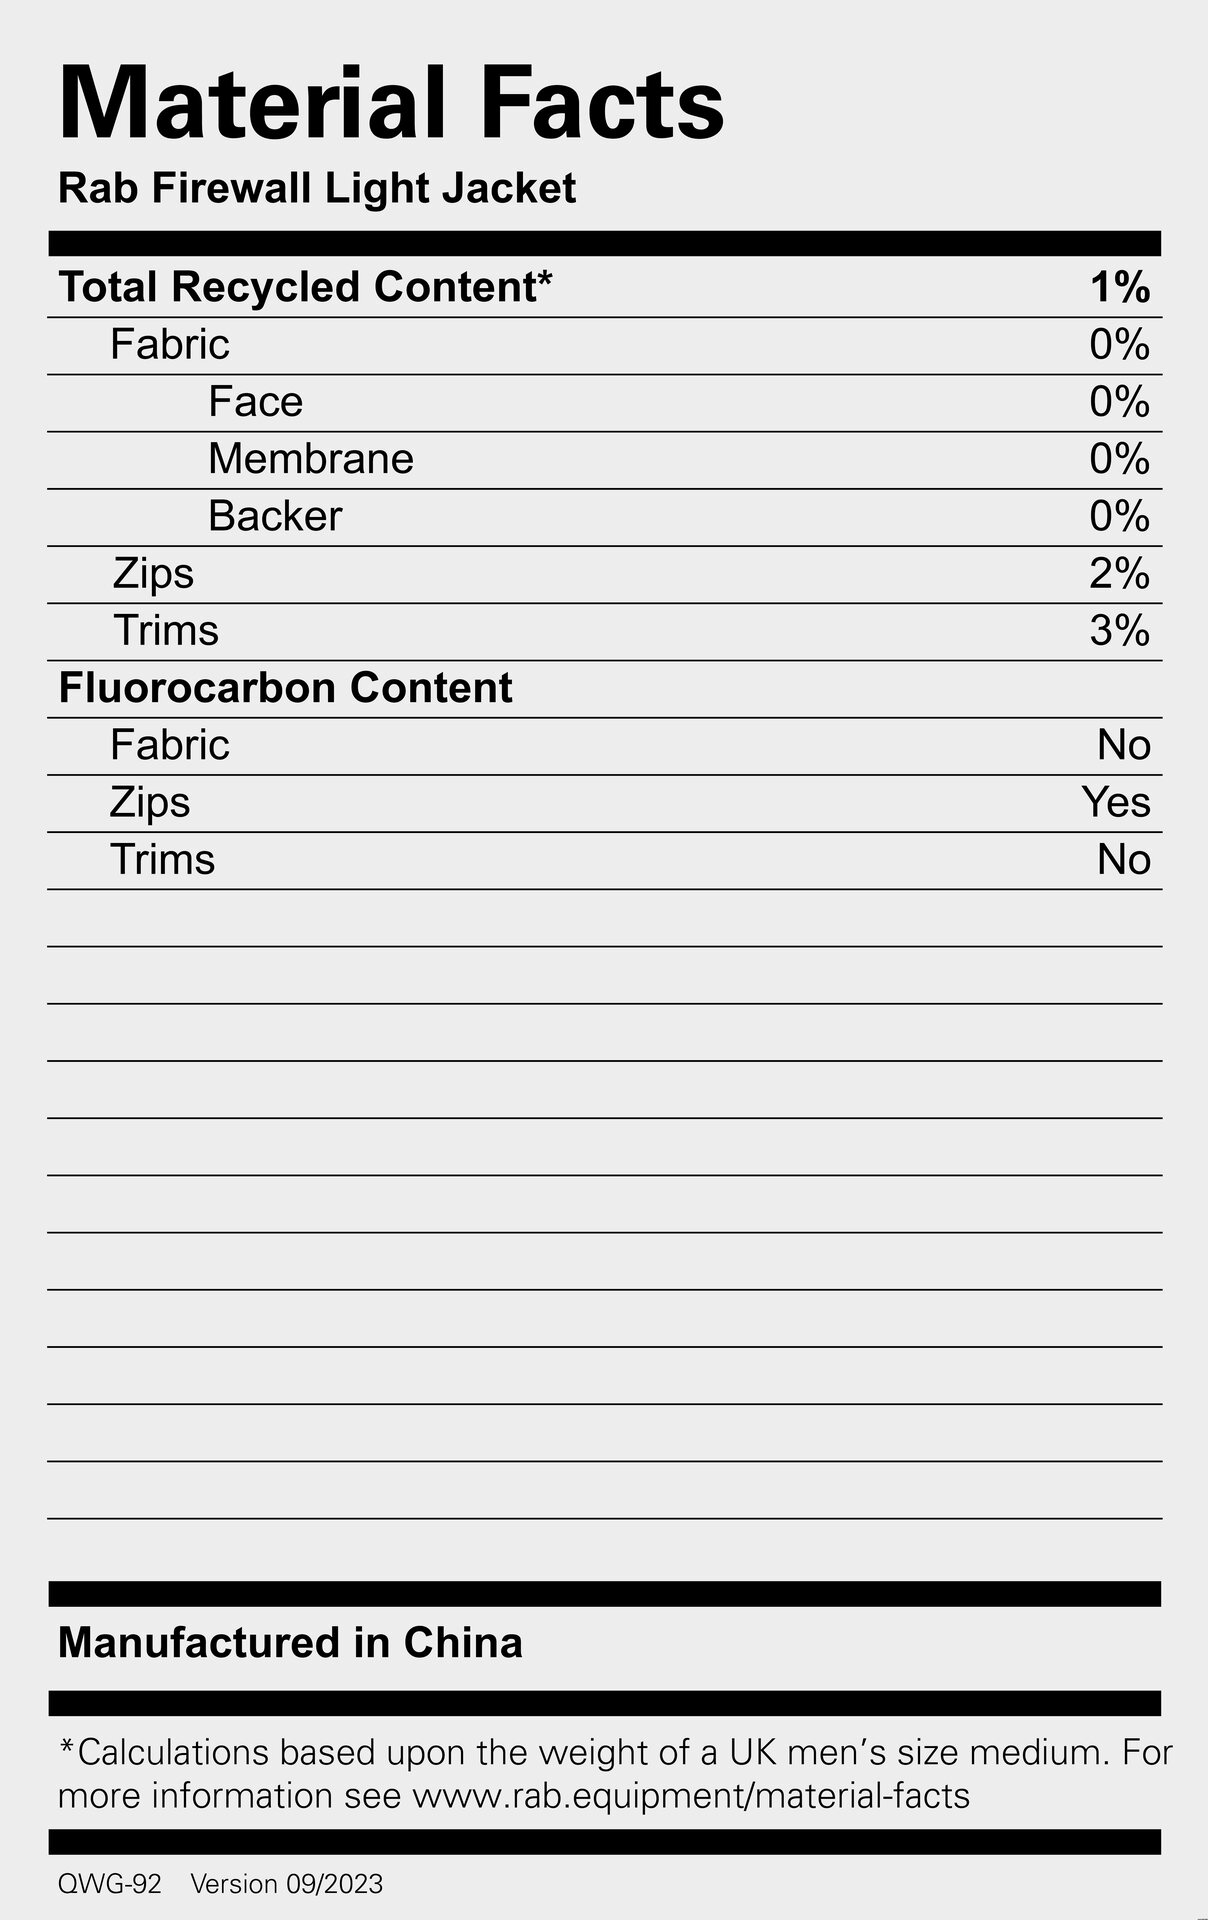
Task: Select the 'Backer' row label
Action: click(x=274, y=516)
